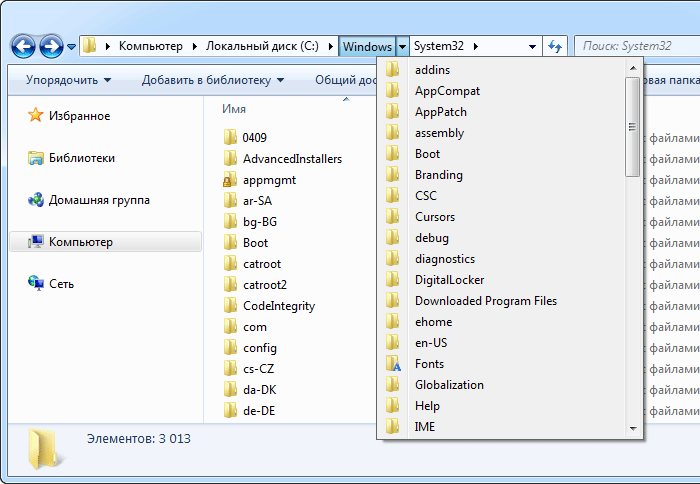This screenshot has width=700, height=484.
Task: Click DigitalLocker folder icon in dropdown
Action: click(392, 279)
